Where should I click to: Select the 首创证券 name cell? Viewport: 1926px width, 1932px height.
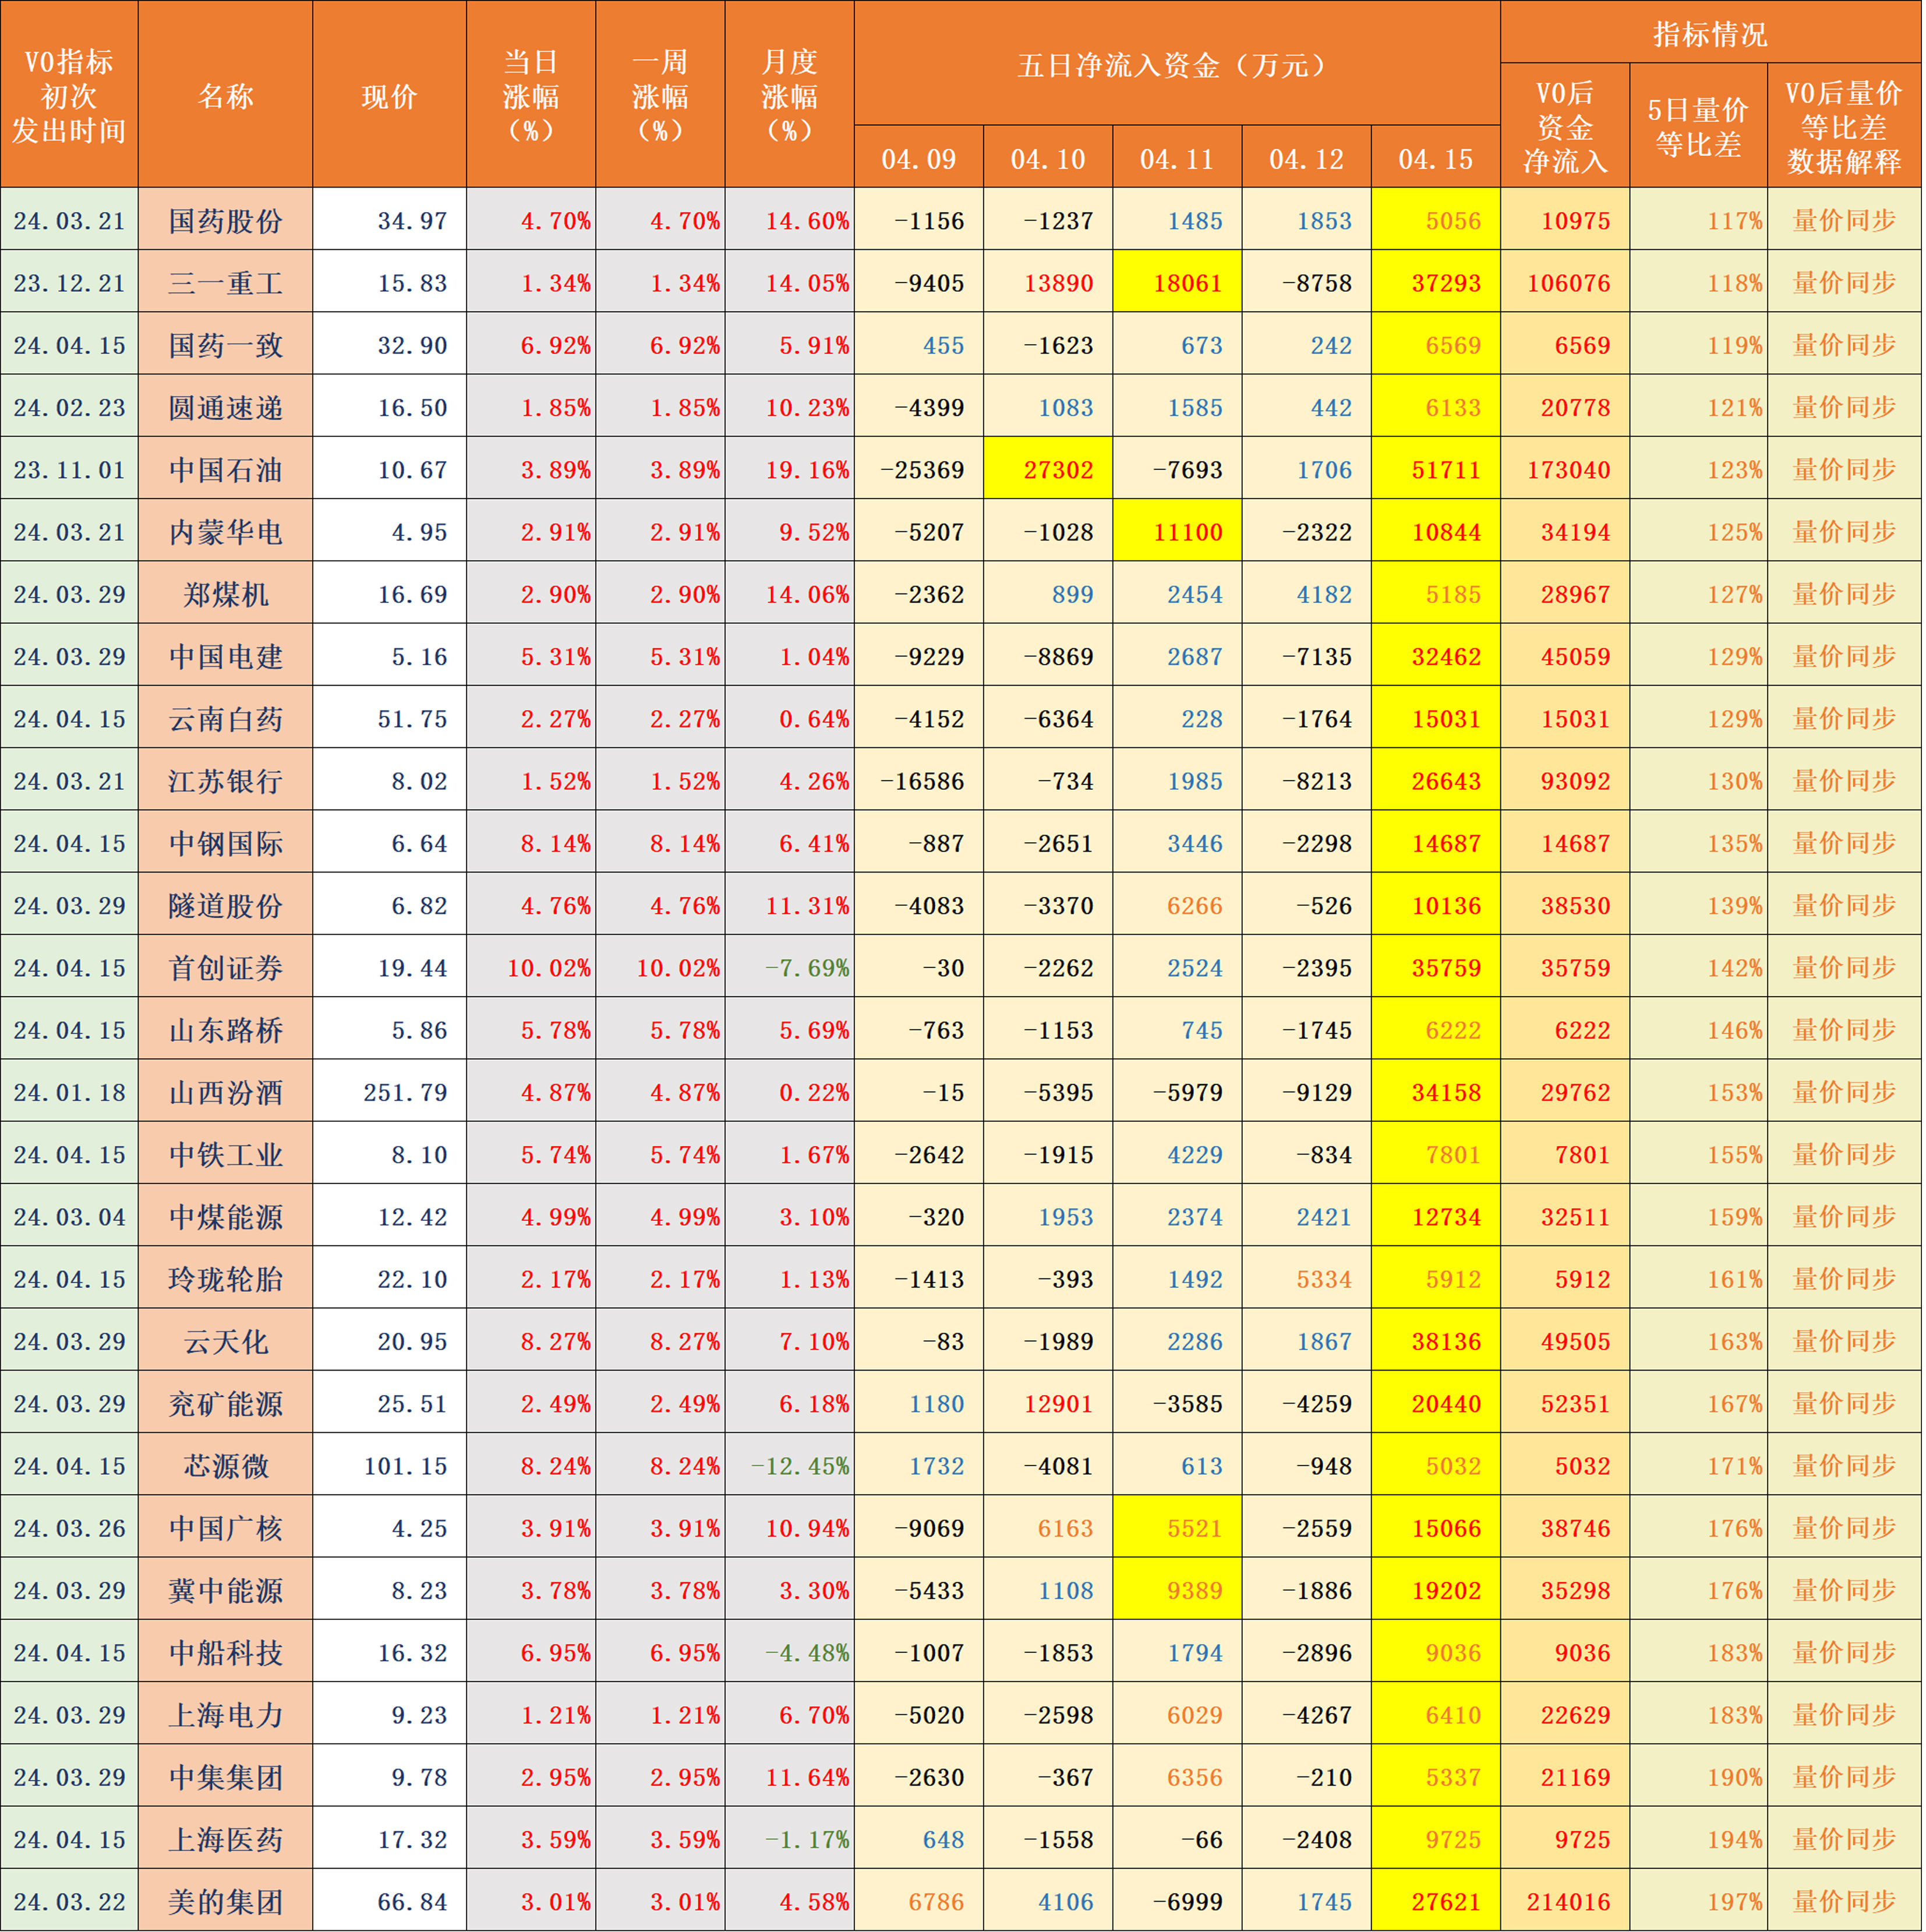coord(226,967)
